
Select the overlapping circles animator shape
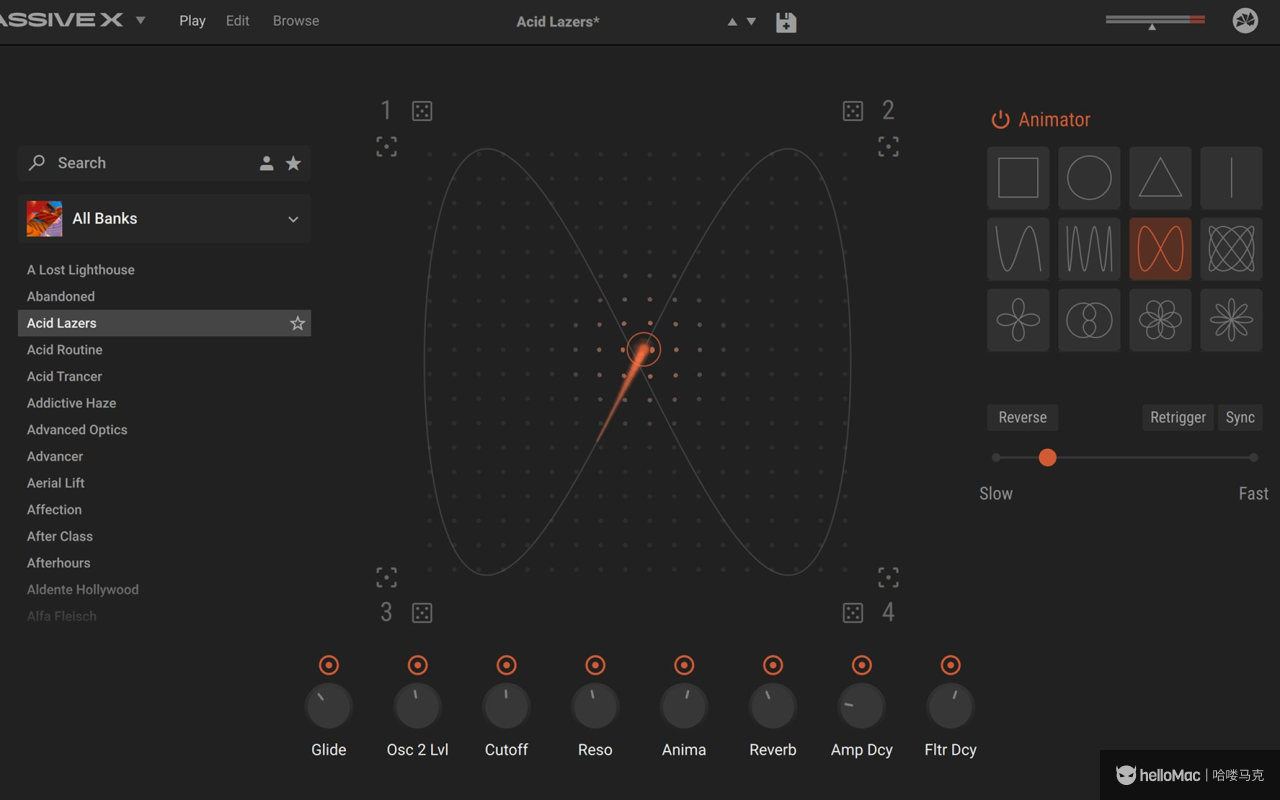(x=1089, y=320)
